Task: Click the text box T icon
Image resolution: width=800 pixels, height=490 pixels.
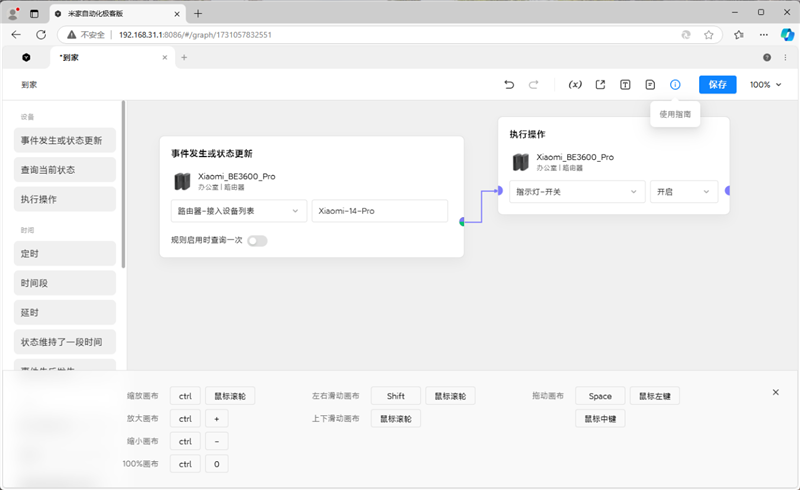Action: pyautogui.click(x=625, y=85)
